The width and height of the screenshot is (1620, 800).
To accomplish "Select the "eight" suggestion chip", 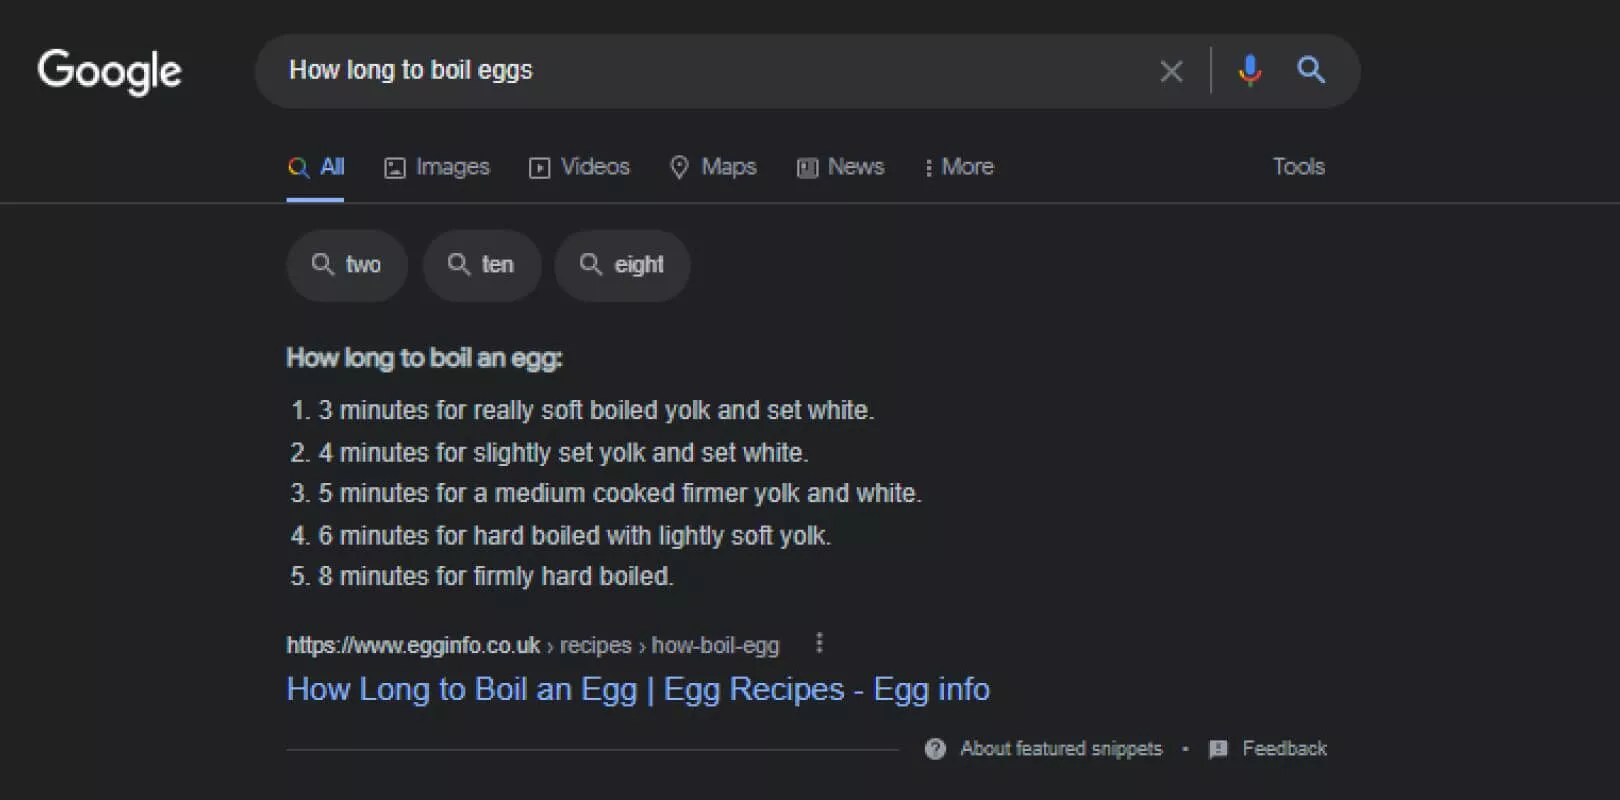I will click(622, 265).
